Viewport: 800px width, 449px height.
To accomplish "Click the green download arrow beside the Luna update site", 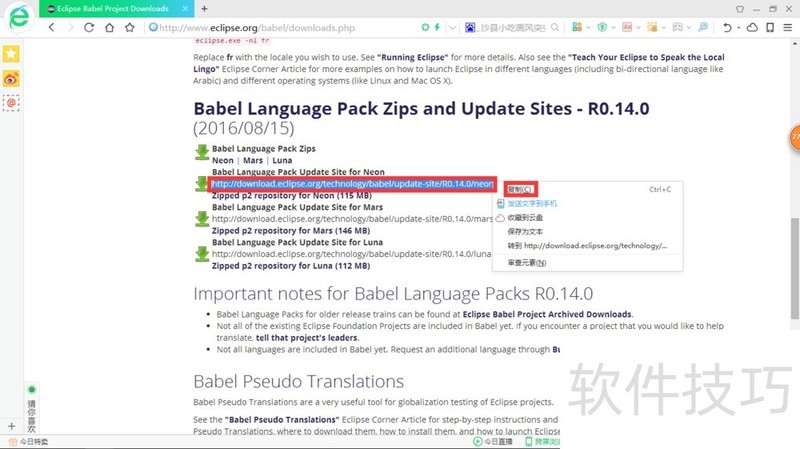I will (x=202, y=254).
